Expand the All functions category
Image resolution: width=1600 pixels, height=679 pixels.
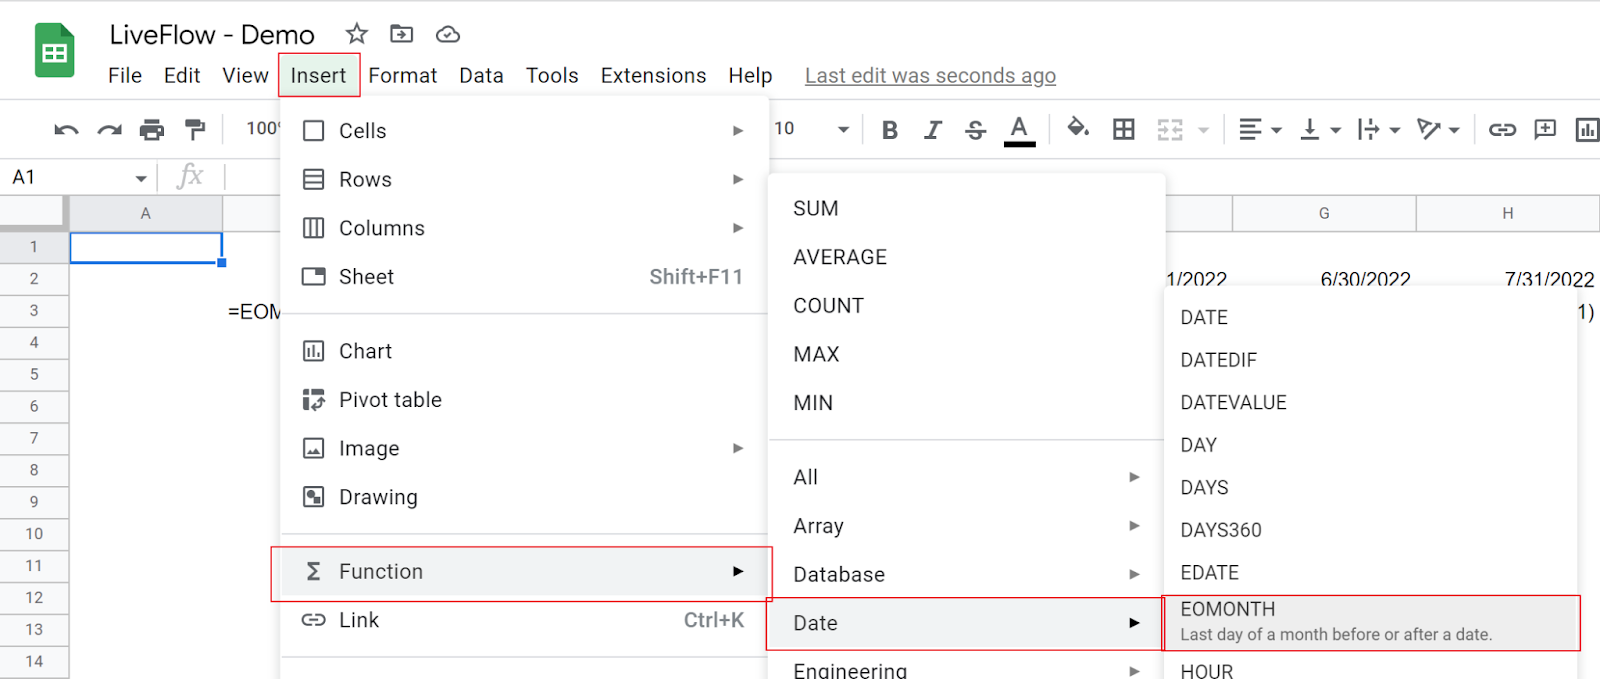pos(966,477)
